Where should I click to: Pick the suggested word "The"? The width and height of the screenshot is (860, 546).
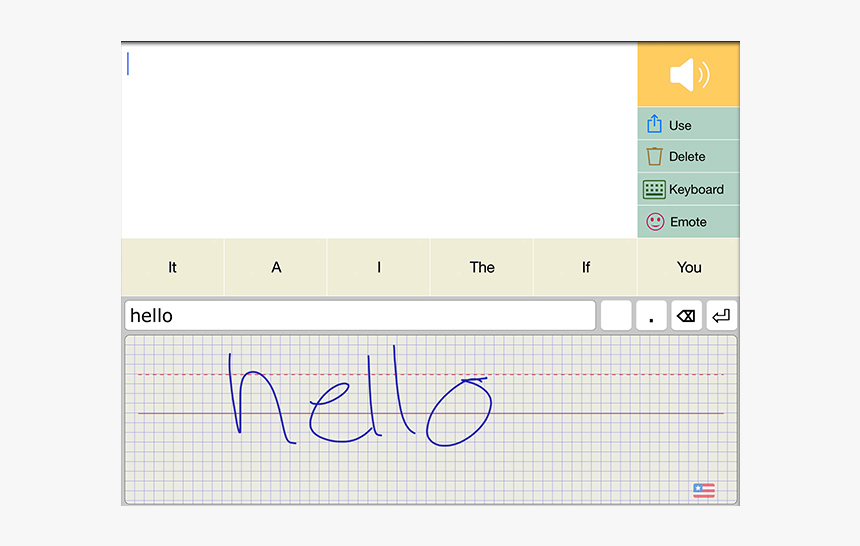pyautogui.click(x=482, y=267)
